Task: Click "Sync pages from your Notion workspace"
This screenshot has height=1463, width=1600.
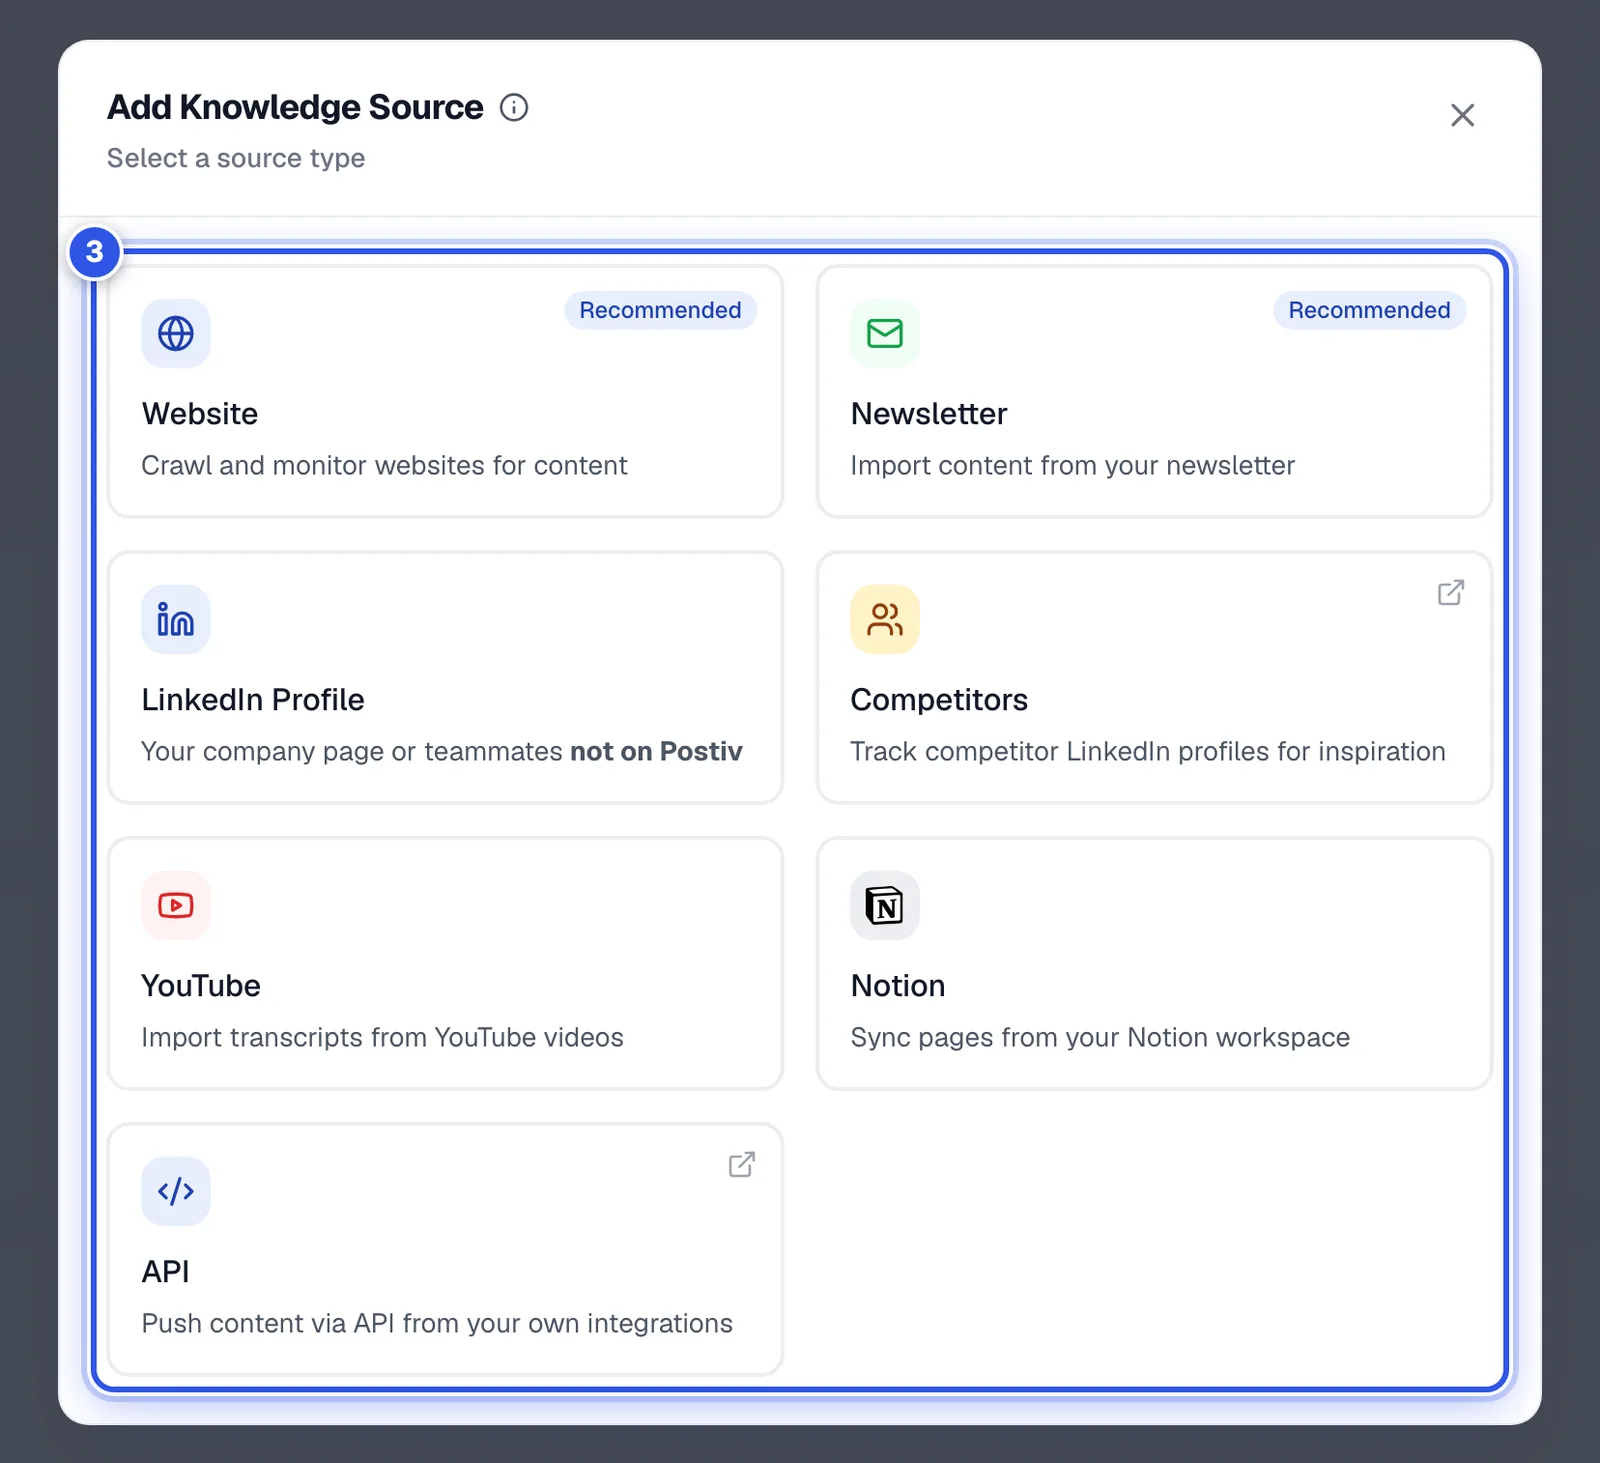Action: click(x=1100, y=1038)
